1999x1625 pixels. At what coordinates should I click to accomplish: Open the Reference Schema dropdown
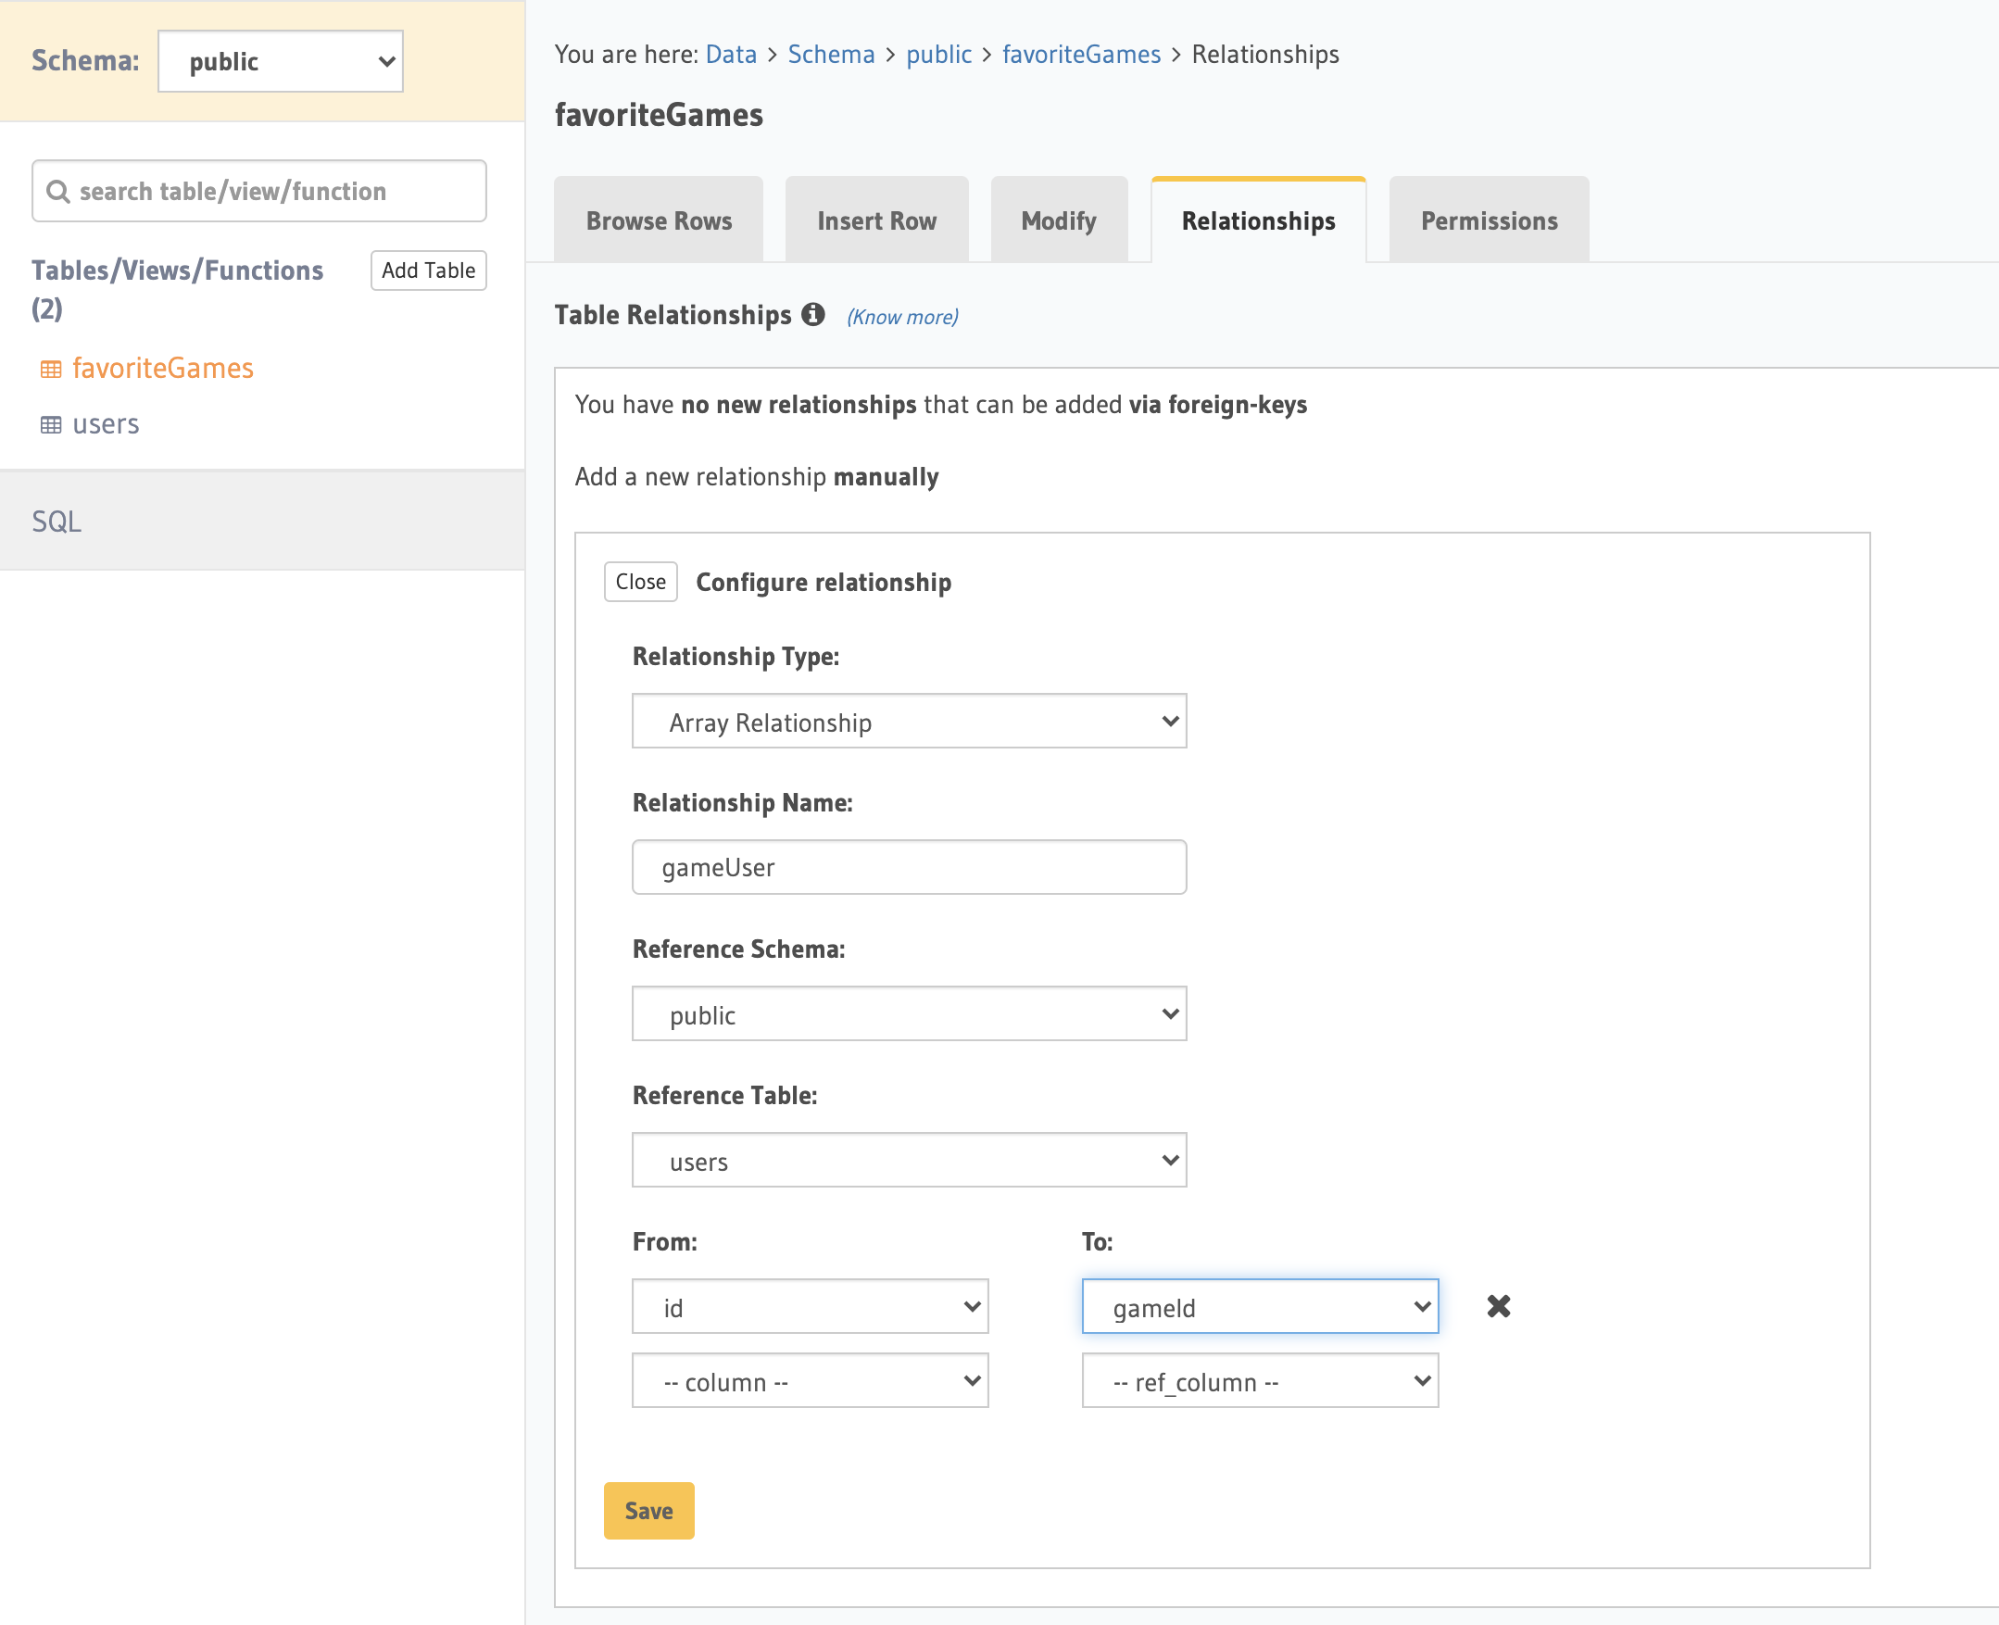[x=908, y=1013]
